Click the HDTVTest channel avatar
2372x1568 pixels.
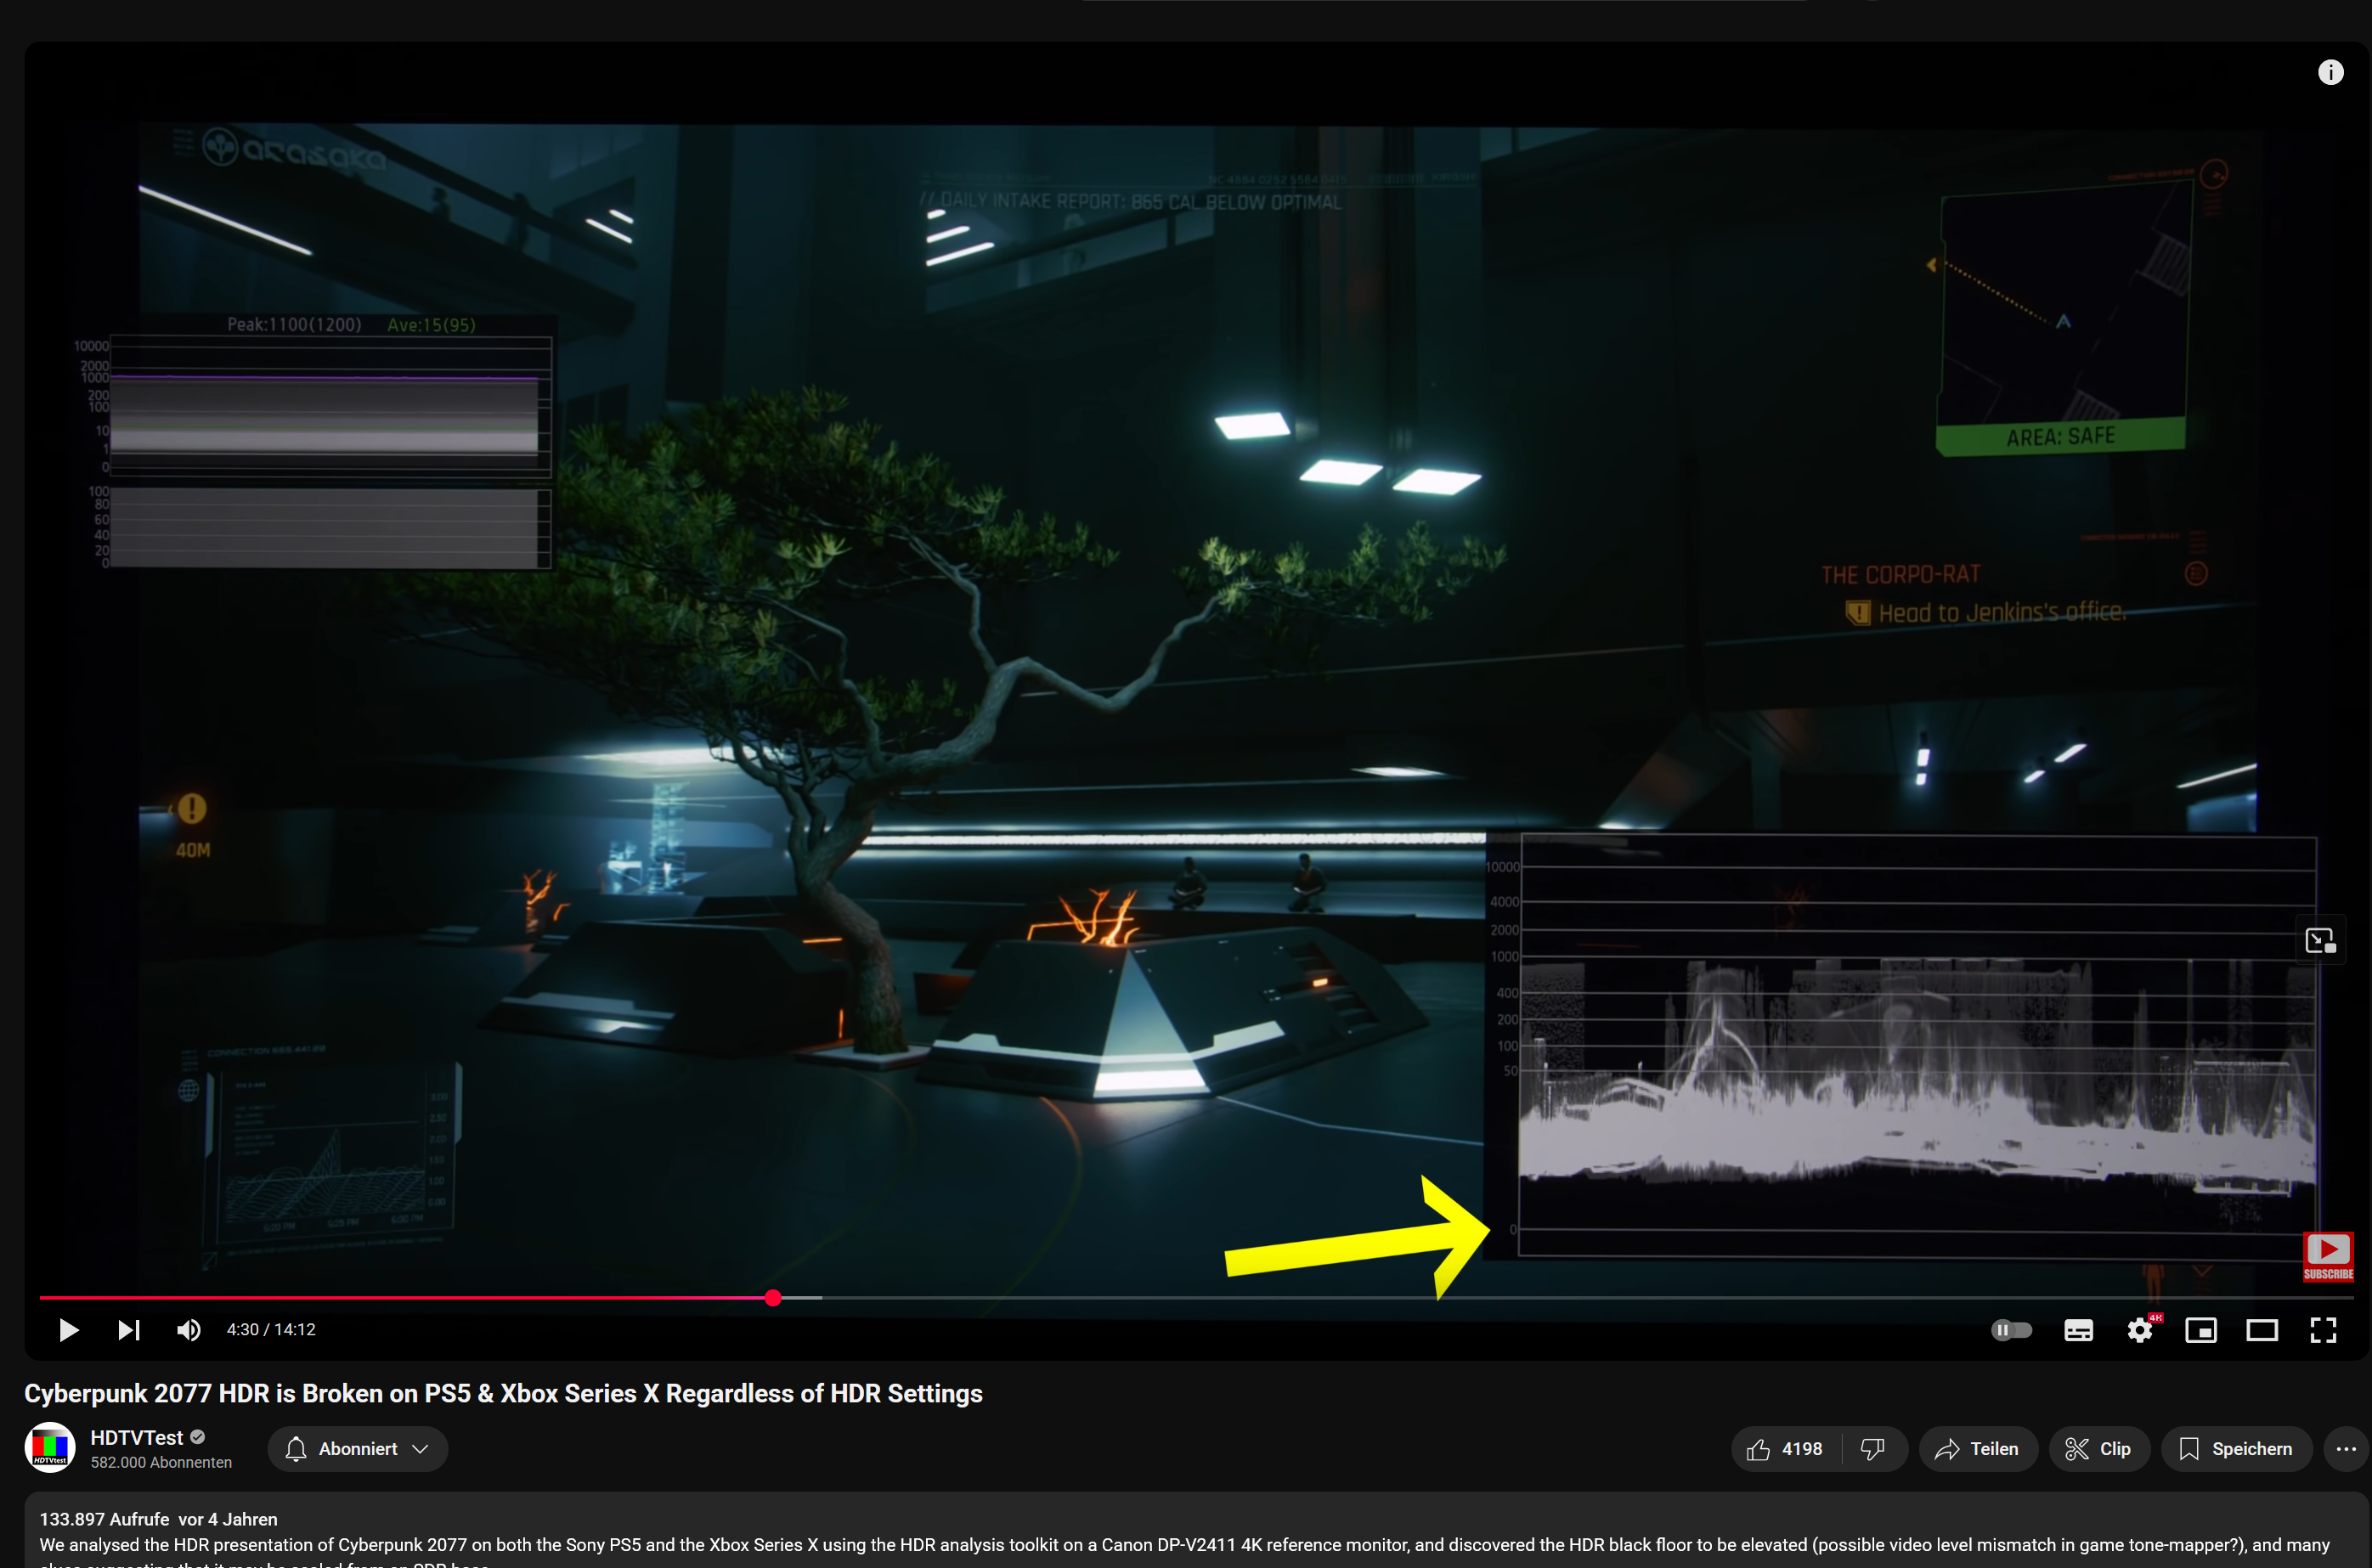pos(50,1447)
